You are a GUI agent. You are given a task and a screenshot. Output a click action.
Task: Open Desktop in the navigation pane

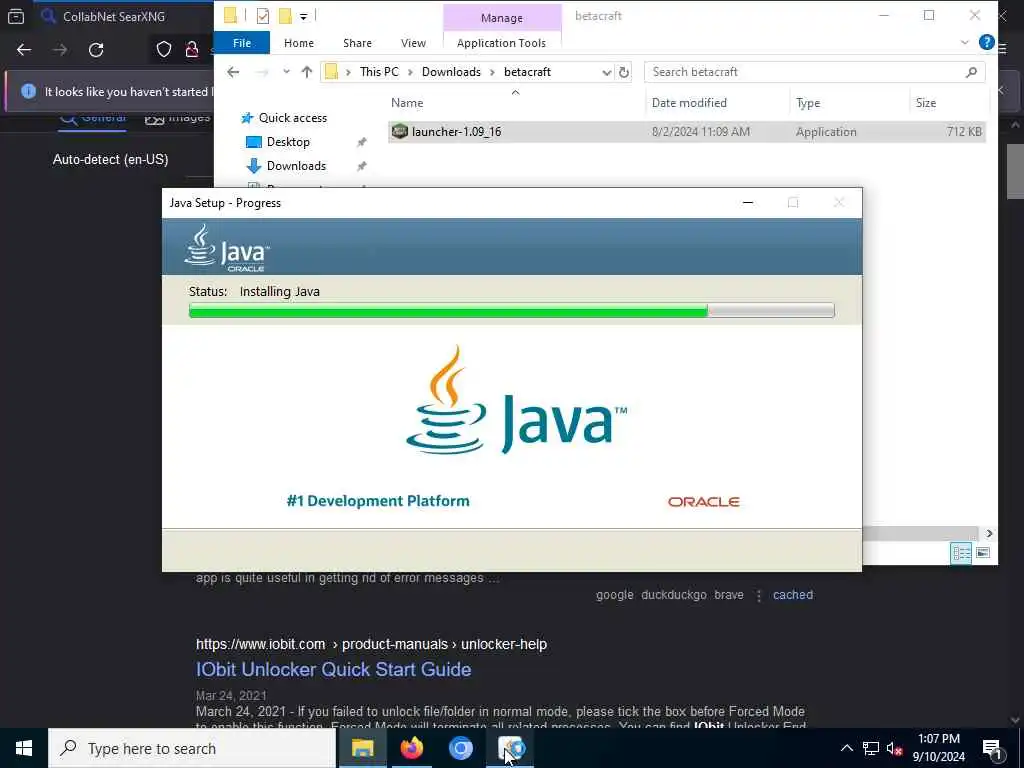coord(288,142)
